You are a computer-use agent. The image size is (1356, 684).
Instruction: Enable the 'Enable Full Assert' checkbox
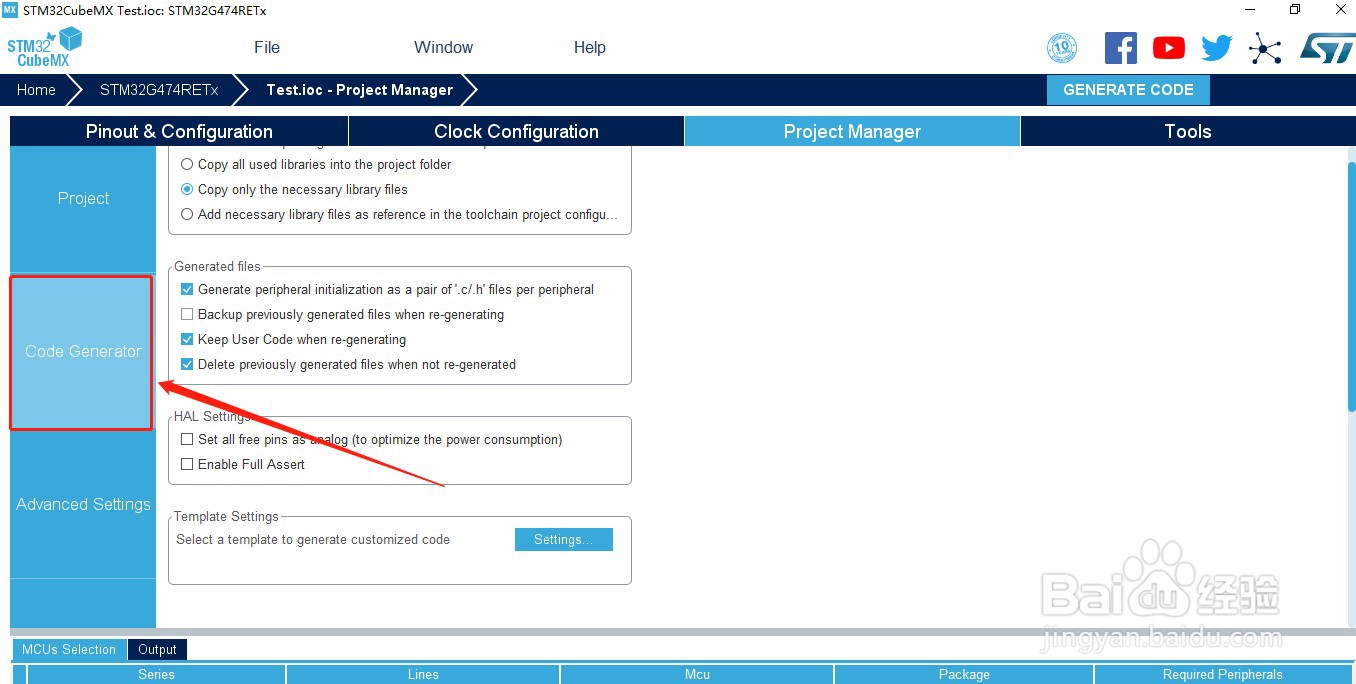187,464
